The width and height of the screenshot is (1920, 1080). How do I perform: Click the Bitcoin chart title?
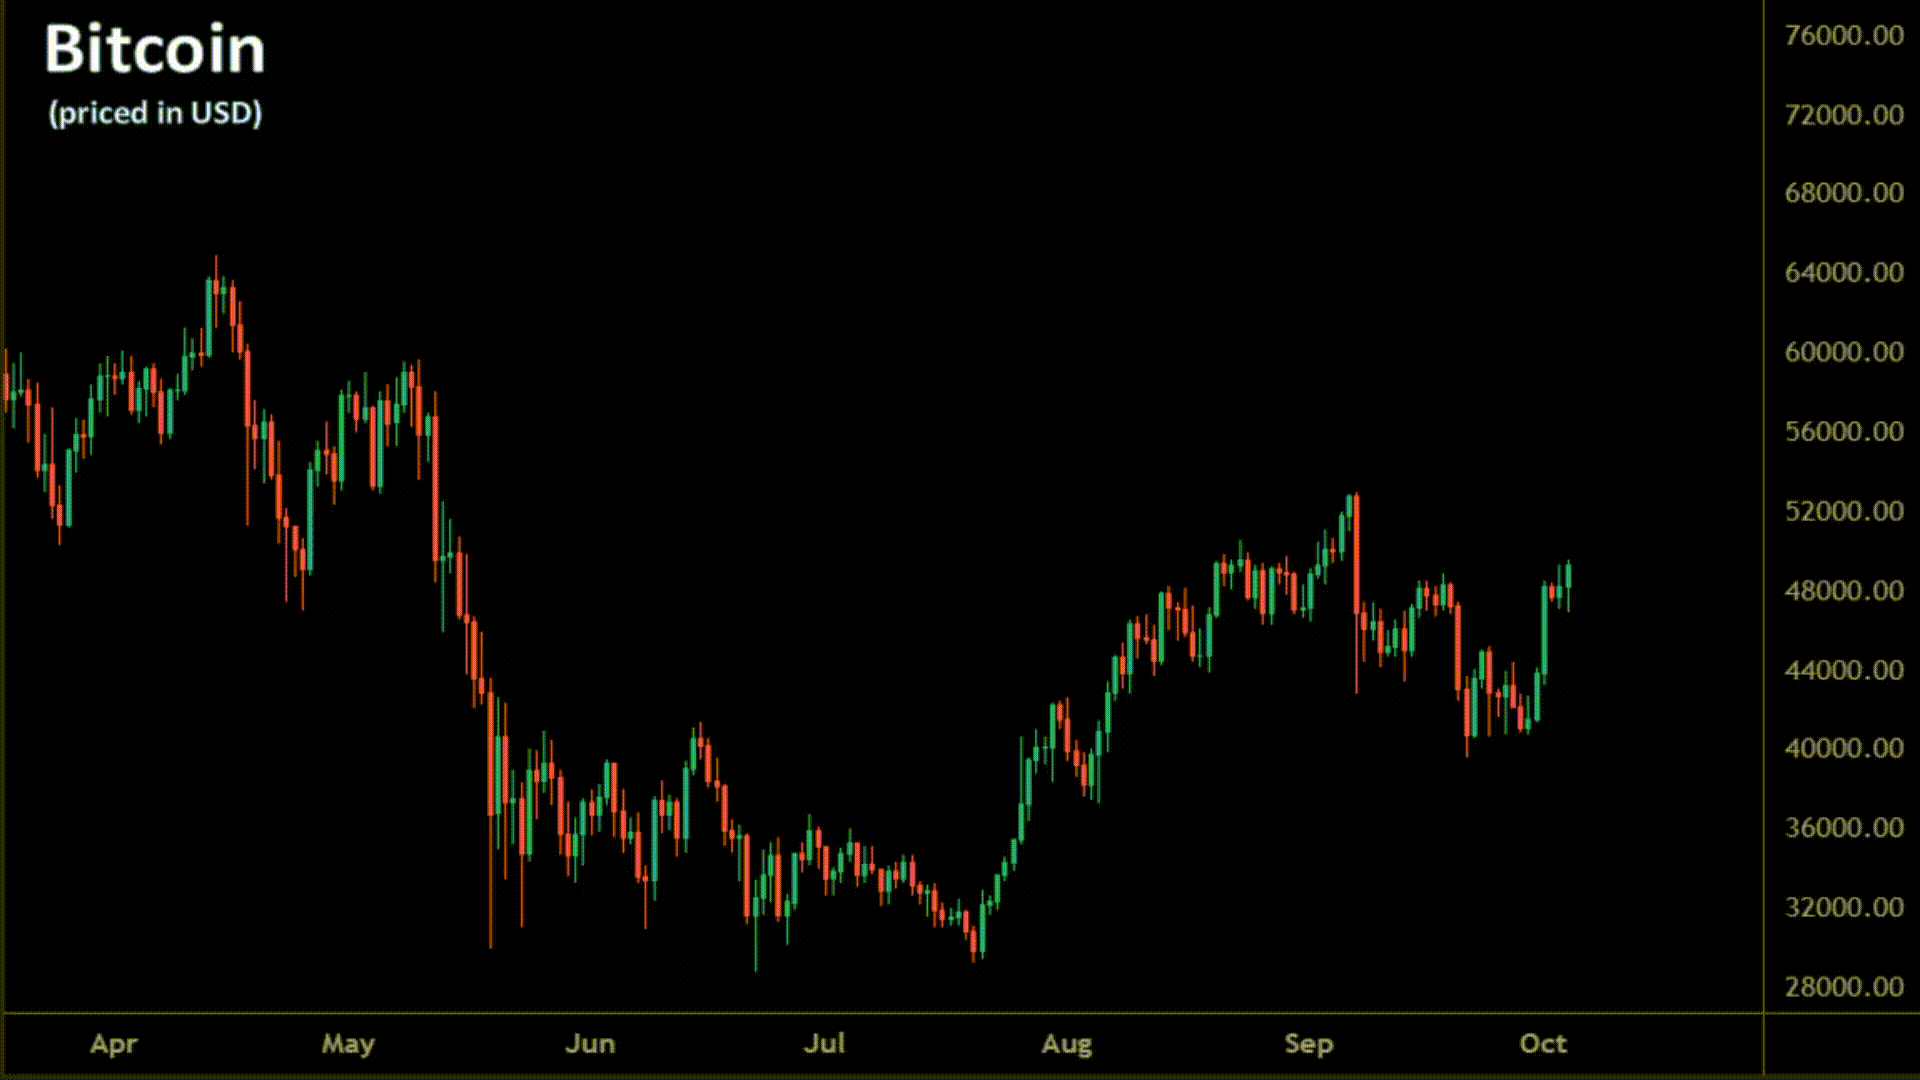click(x=155, y=50)
